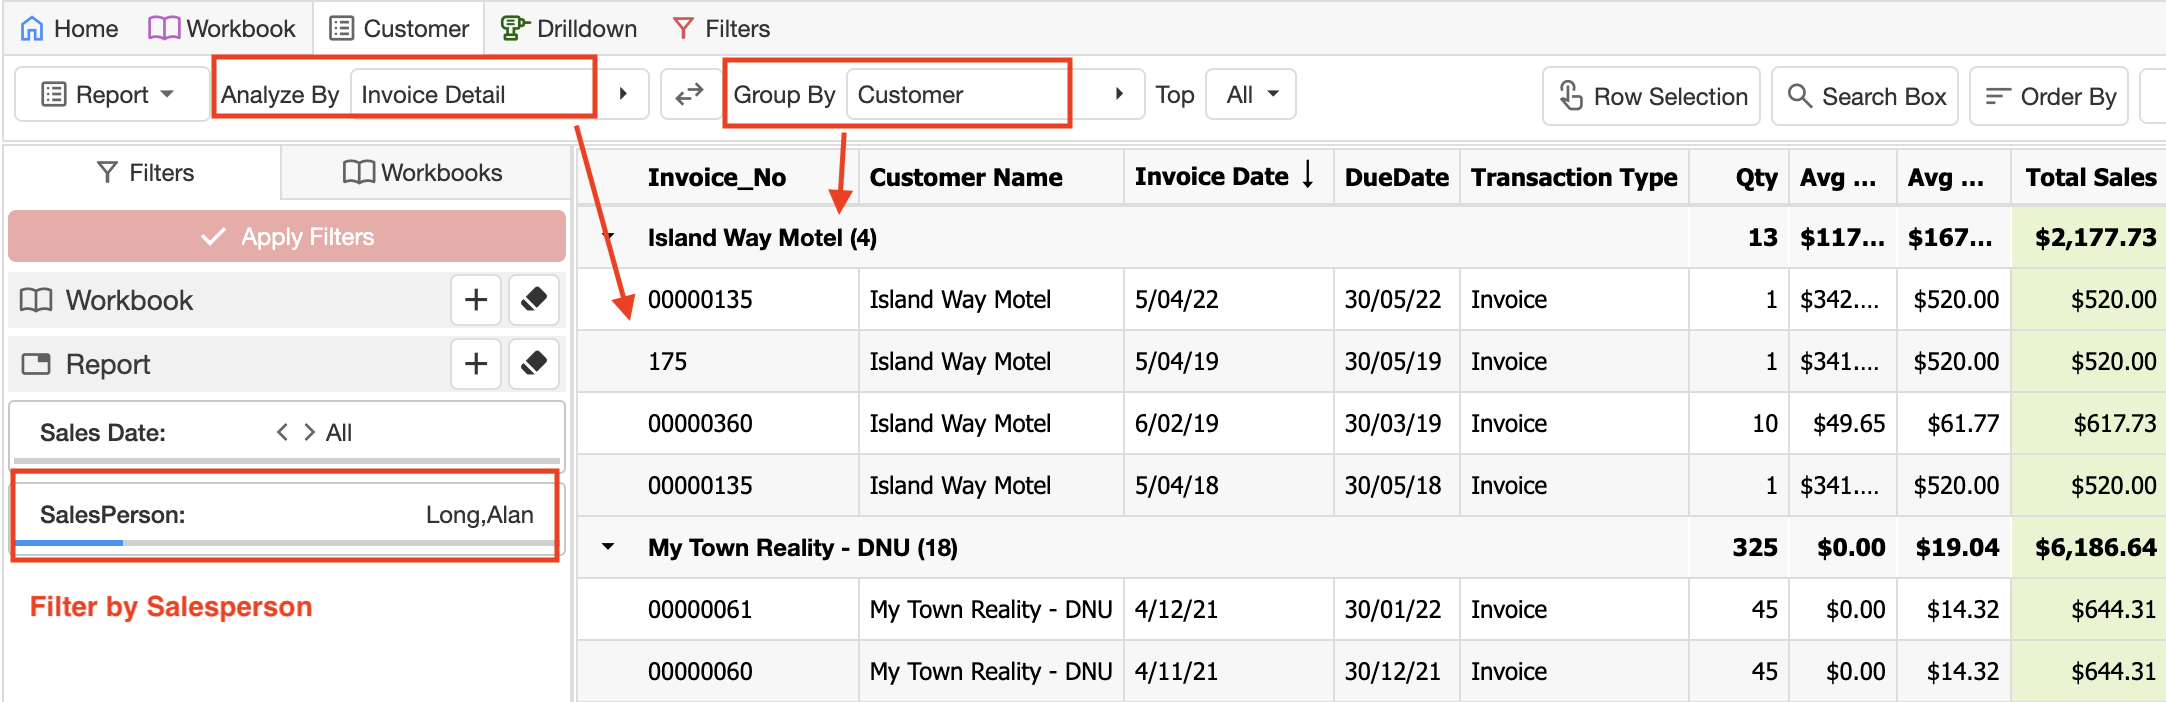Click invoice number 00000060
Screen dimensions: 2166x702
tap(700, 671)
